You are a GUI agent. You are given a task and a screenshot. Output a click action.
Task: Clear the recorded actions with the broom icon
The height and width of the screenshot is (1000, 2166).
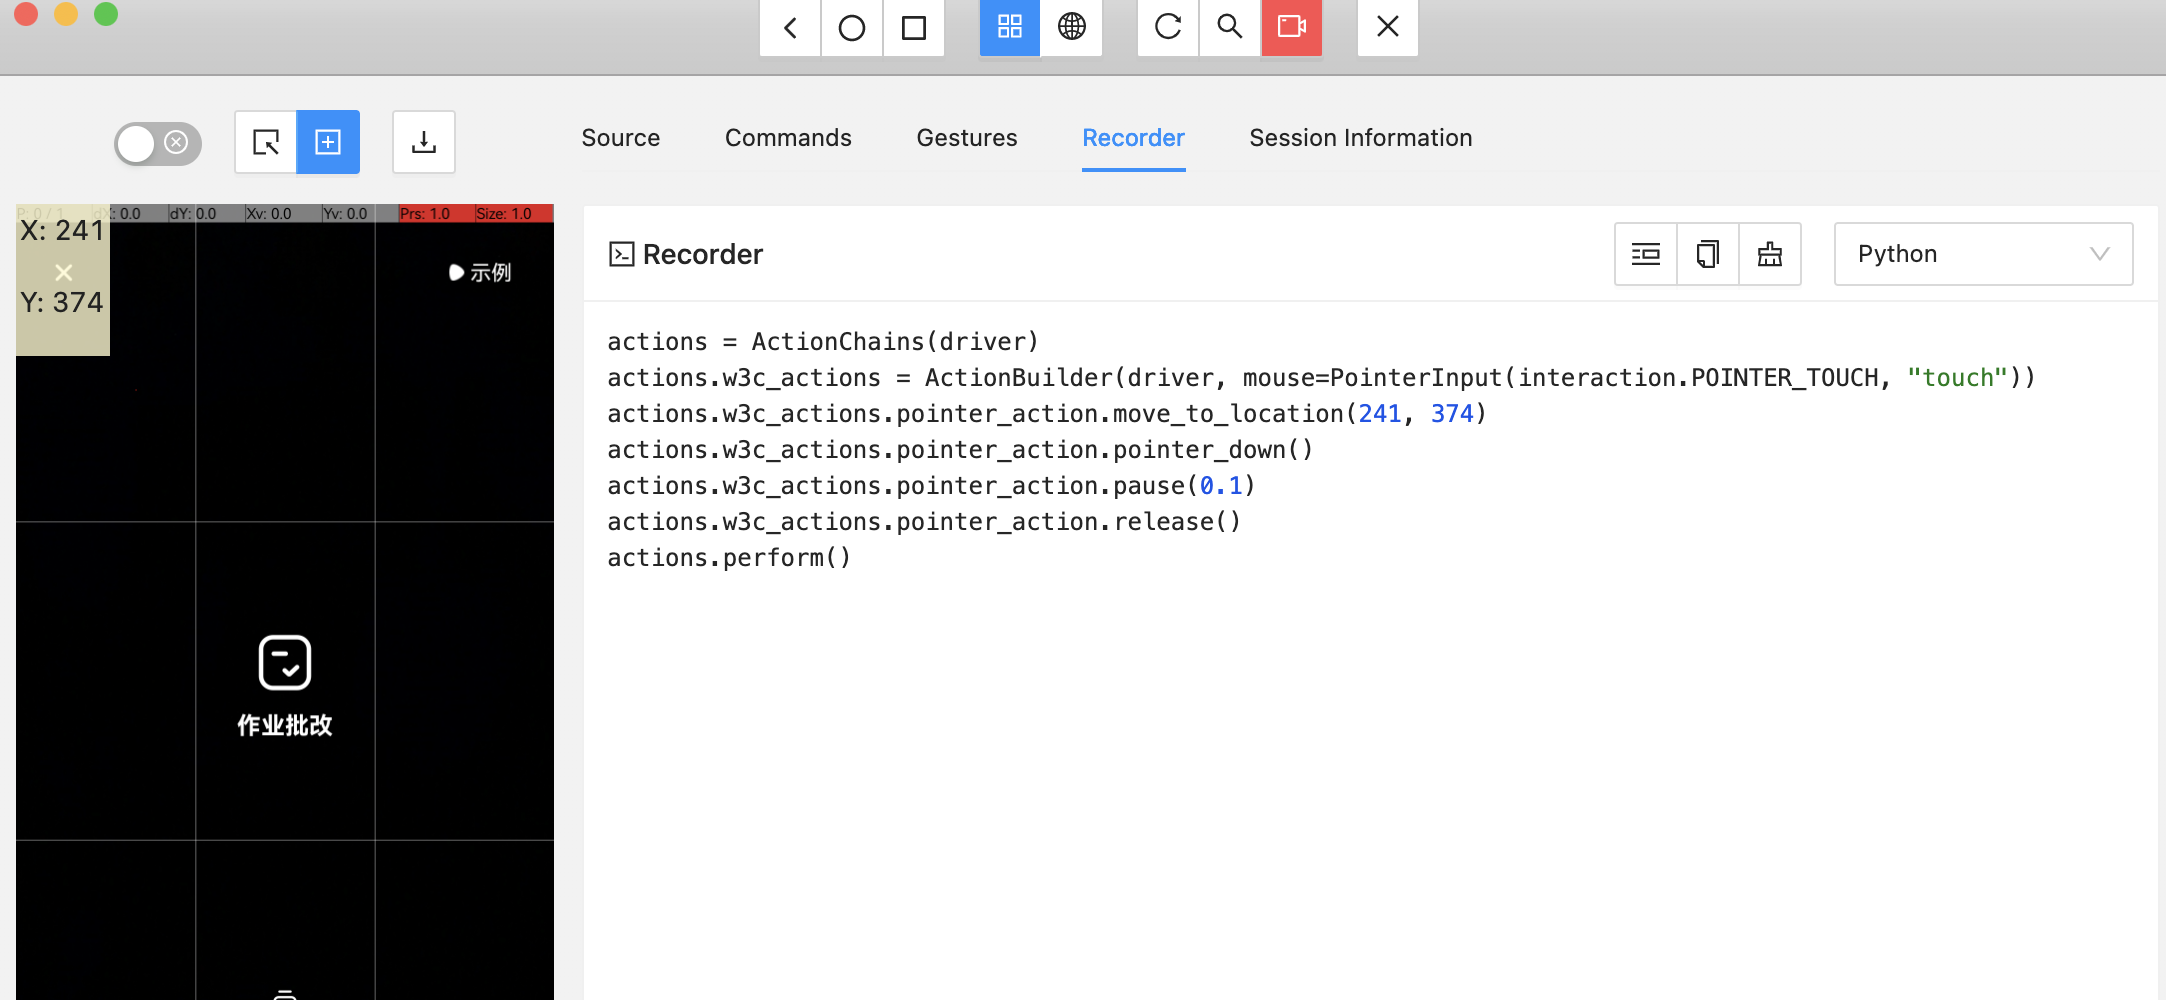pyautogui.click(x=1769, y=254)
